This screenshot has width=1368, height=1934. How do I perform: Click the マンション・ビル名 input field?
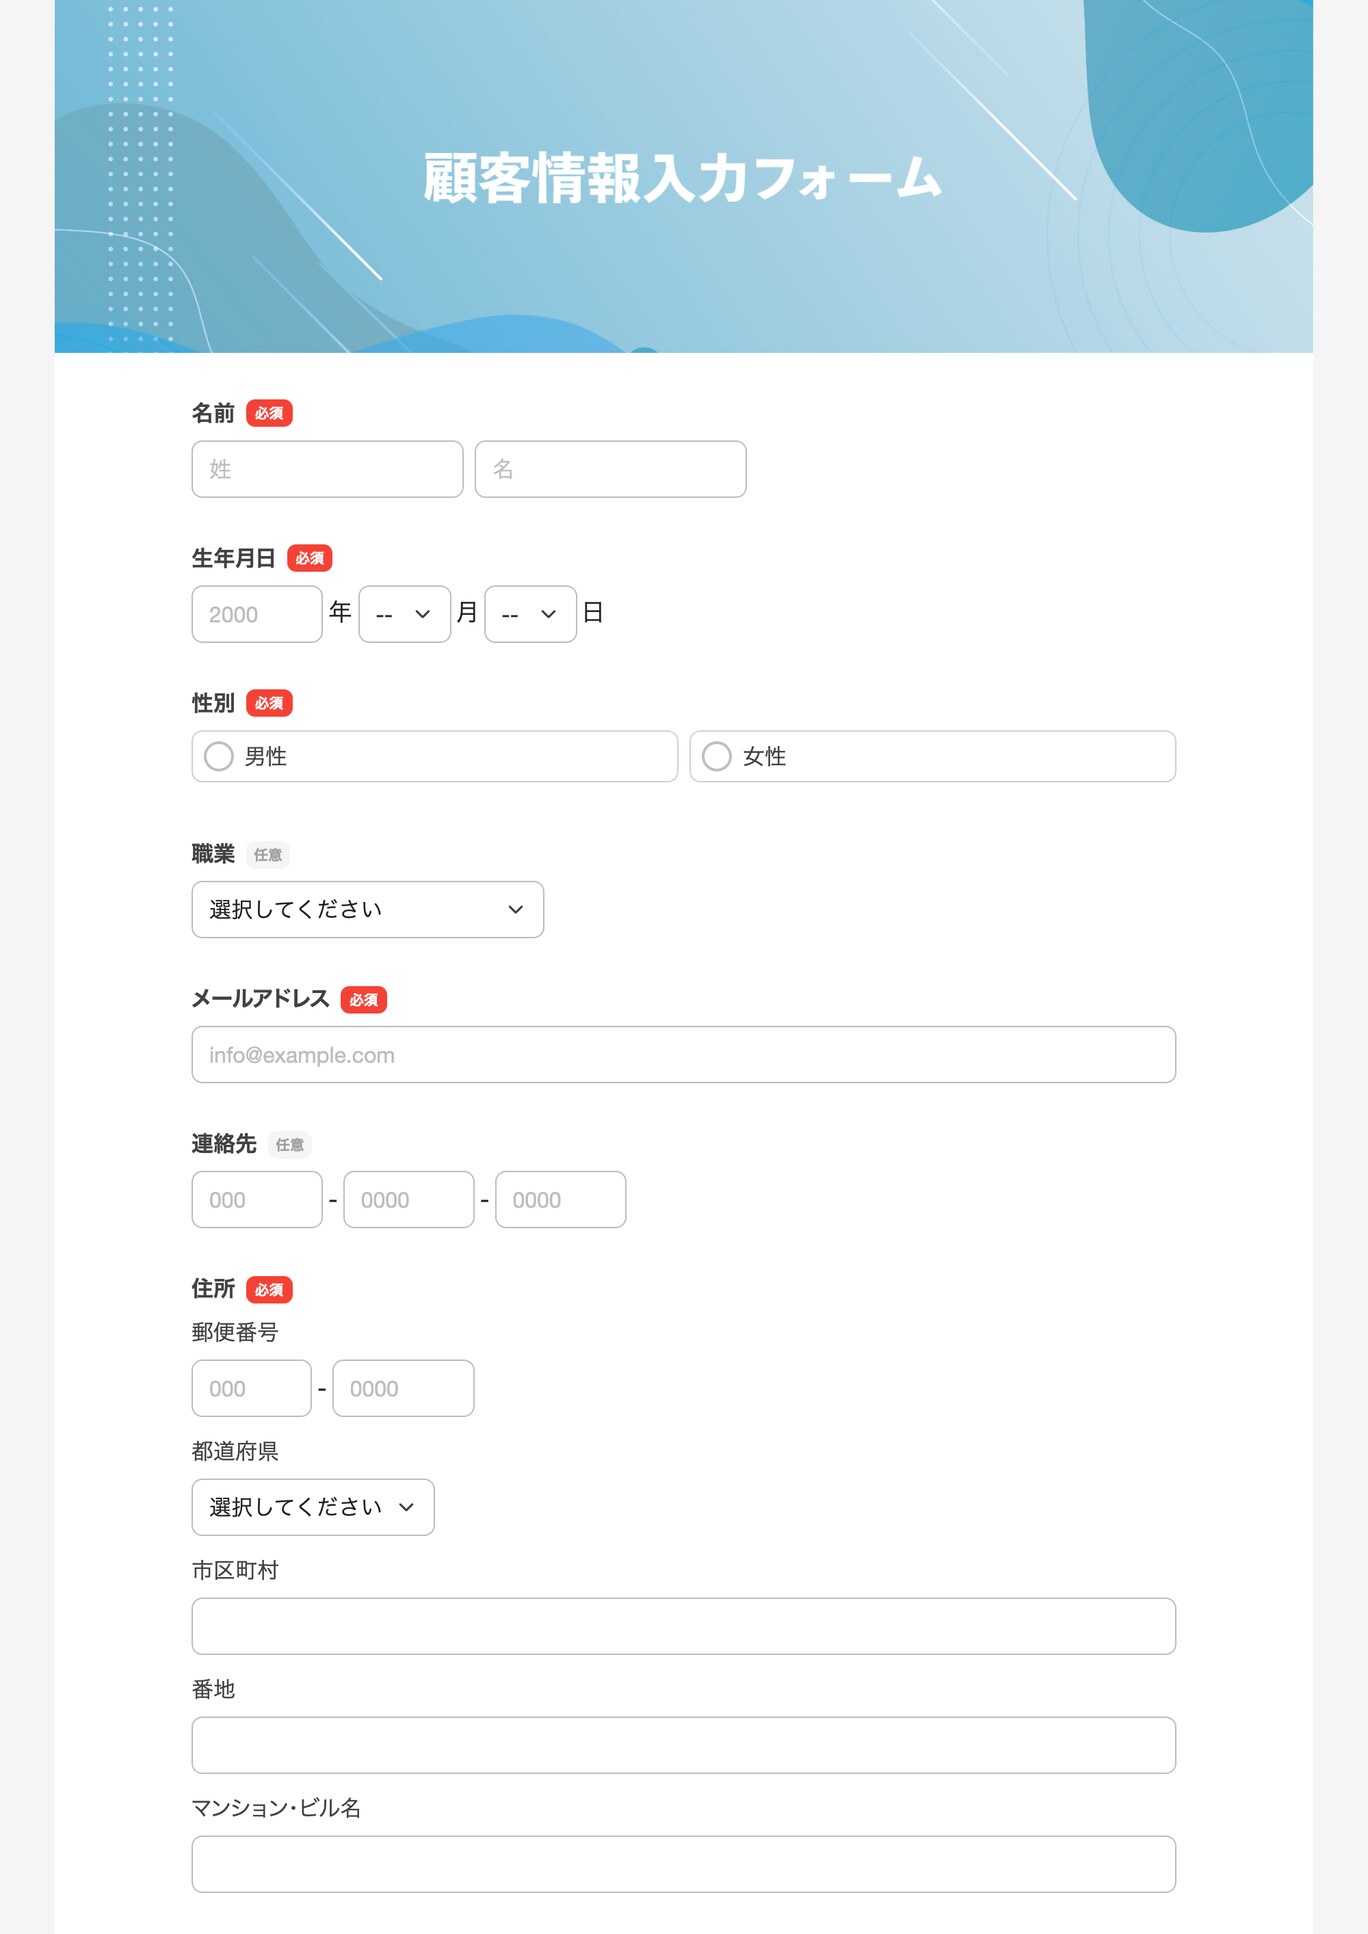coord(684,1864)
